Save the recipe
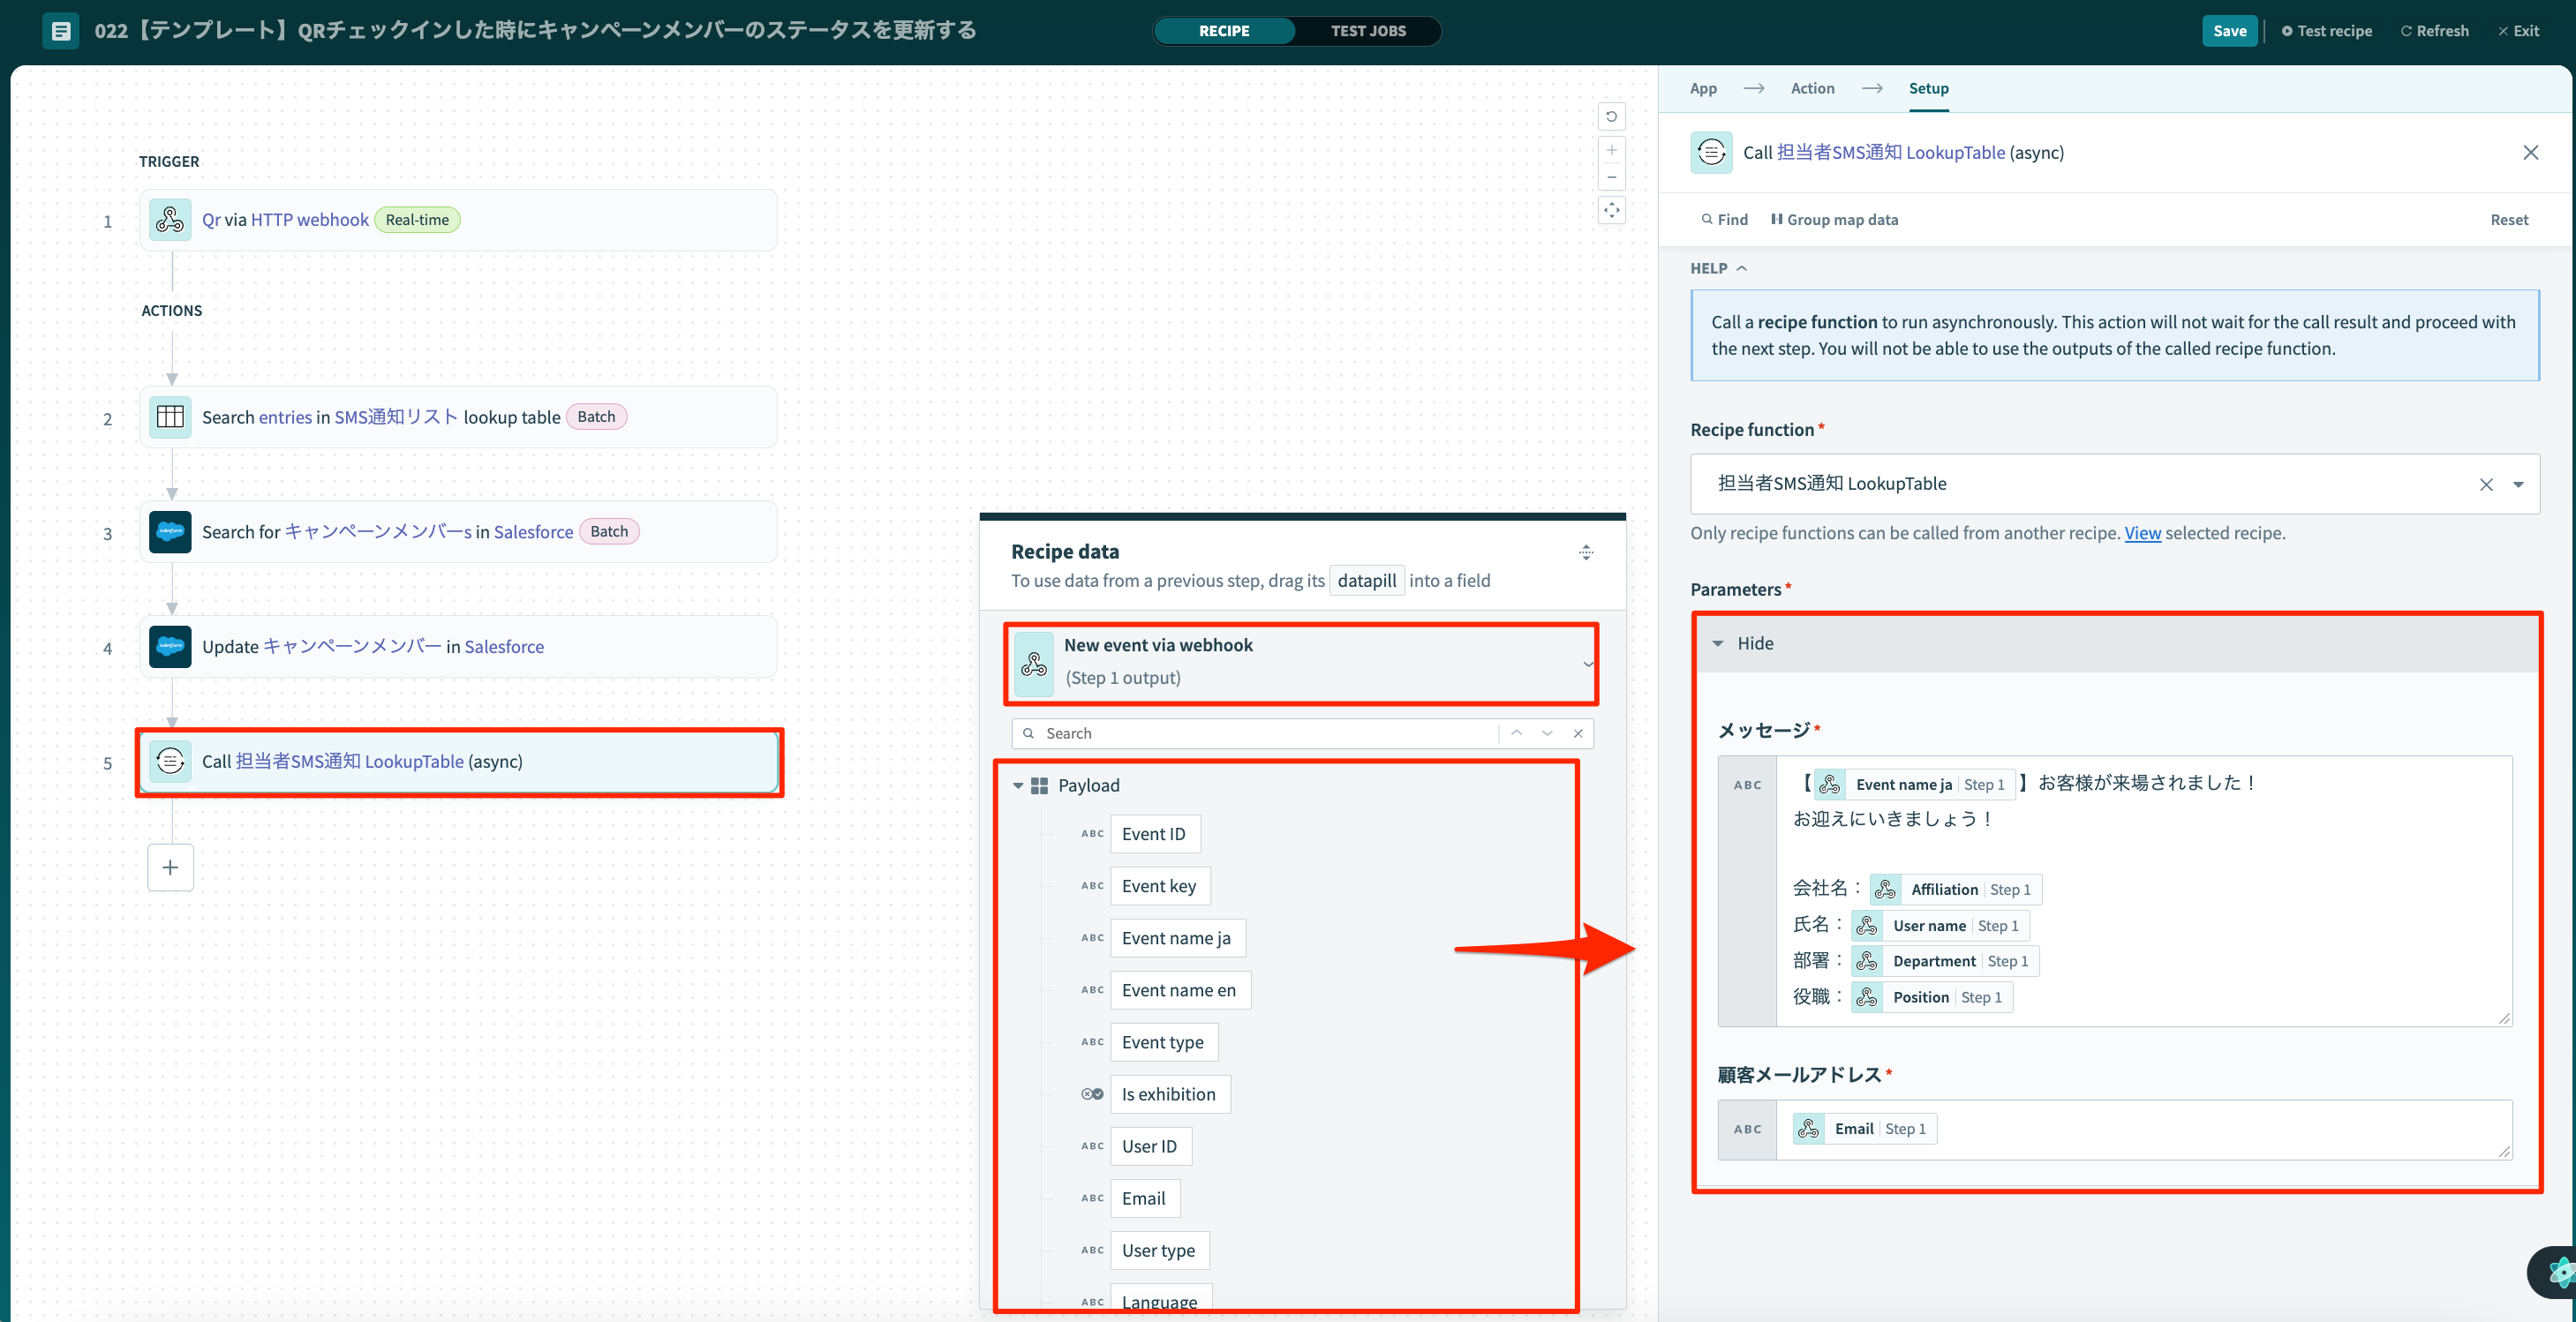This screenshot has width=2576, height=1322. 2229,31
